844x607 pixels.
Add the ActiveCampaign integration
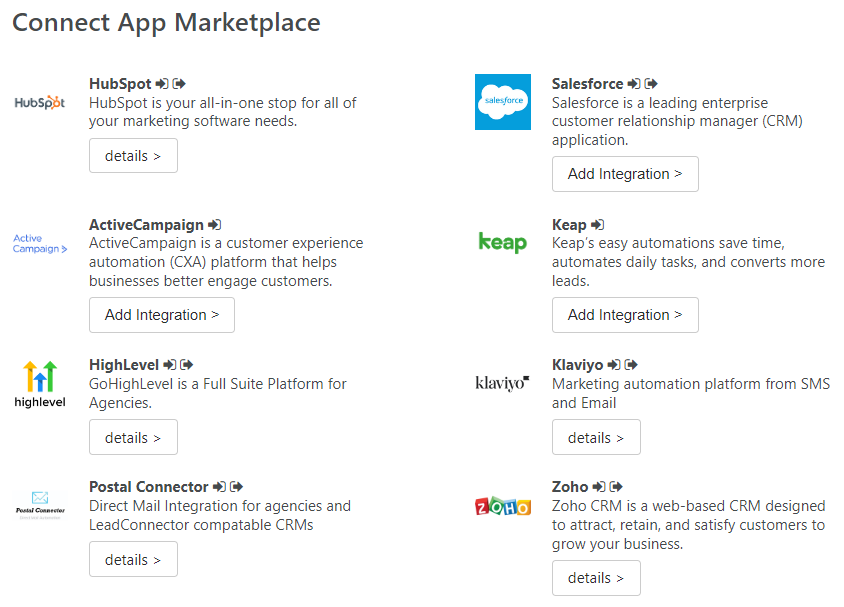point(162,315)
